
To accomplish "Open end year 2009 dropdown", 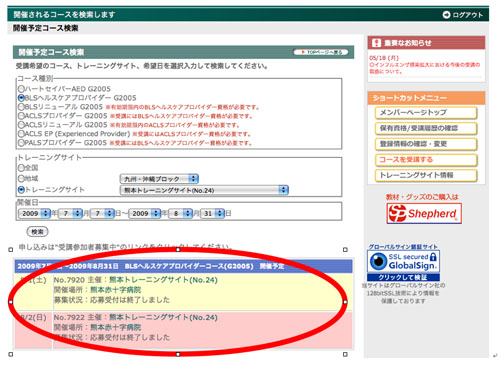I will click(145, 213).
